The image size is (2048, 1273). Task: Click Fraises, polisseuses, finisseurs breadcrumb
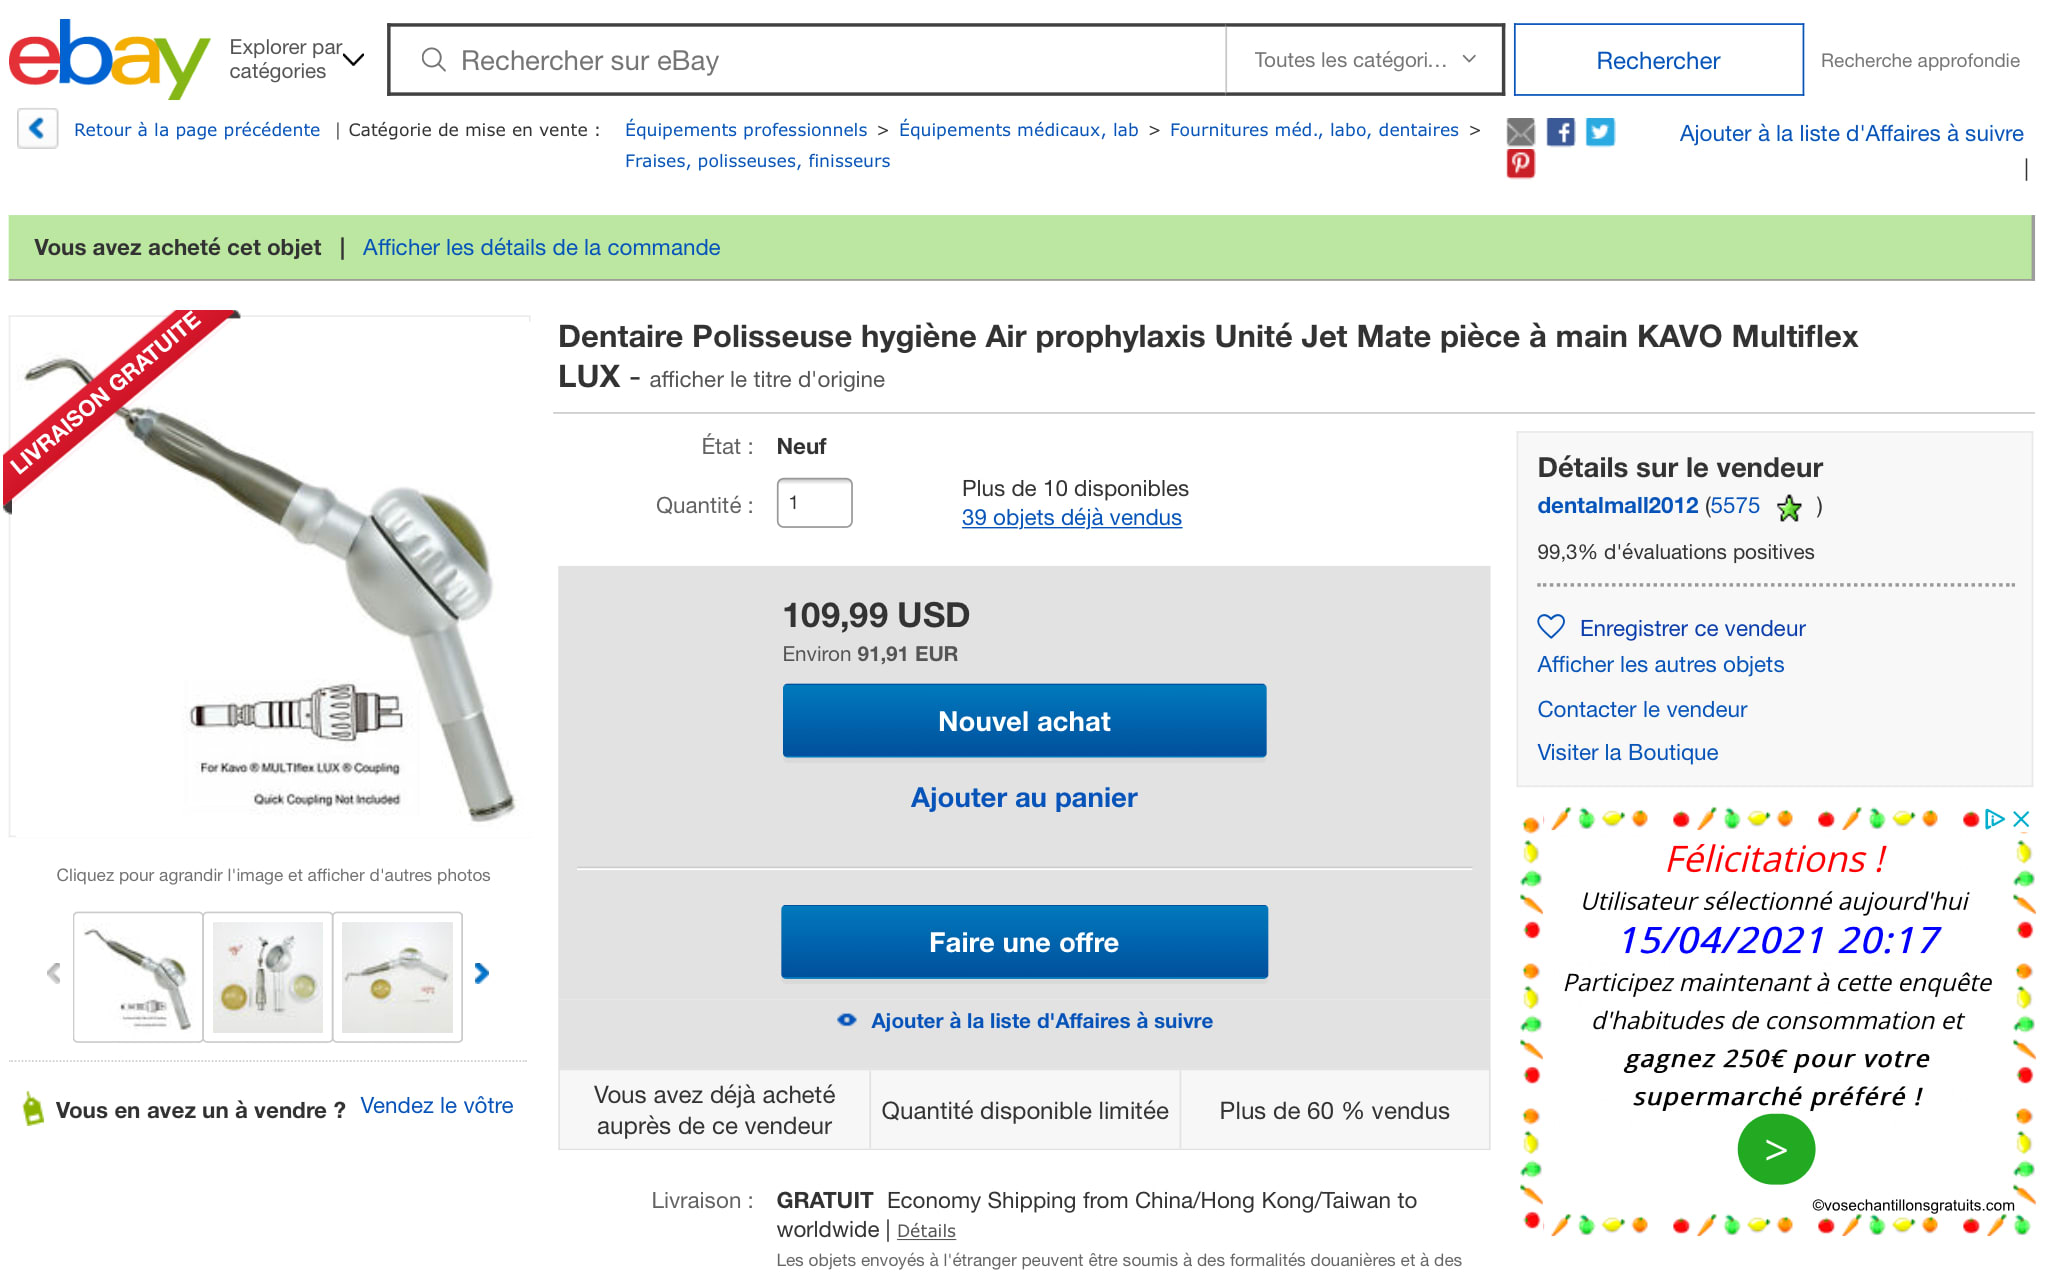[757, 161]
